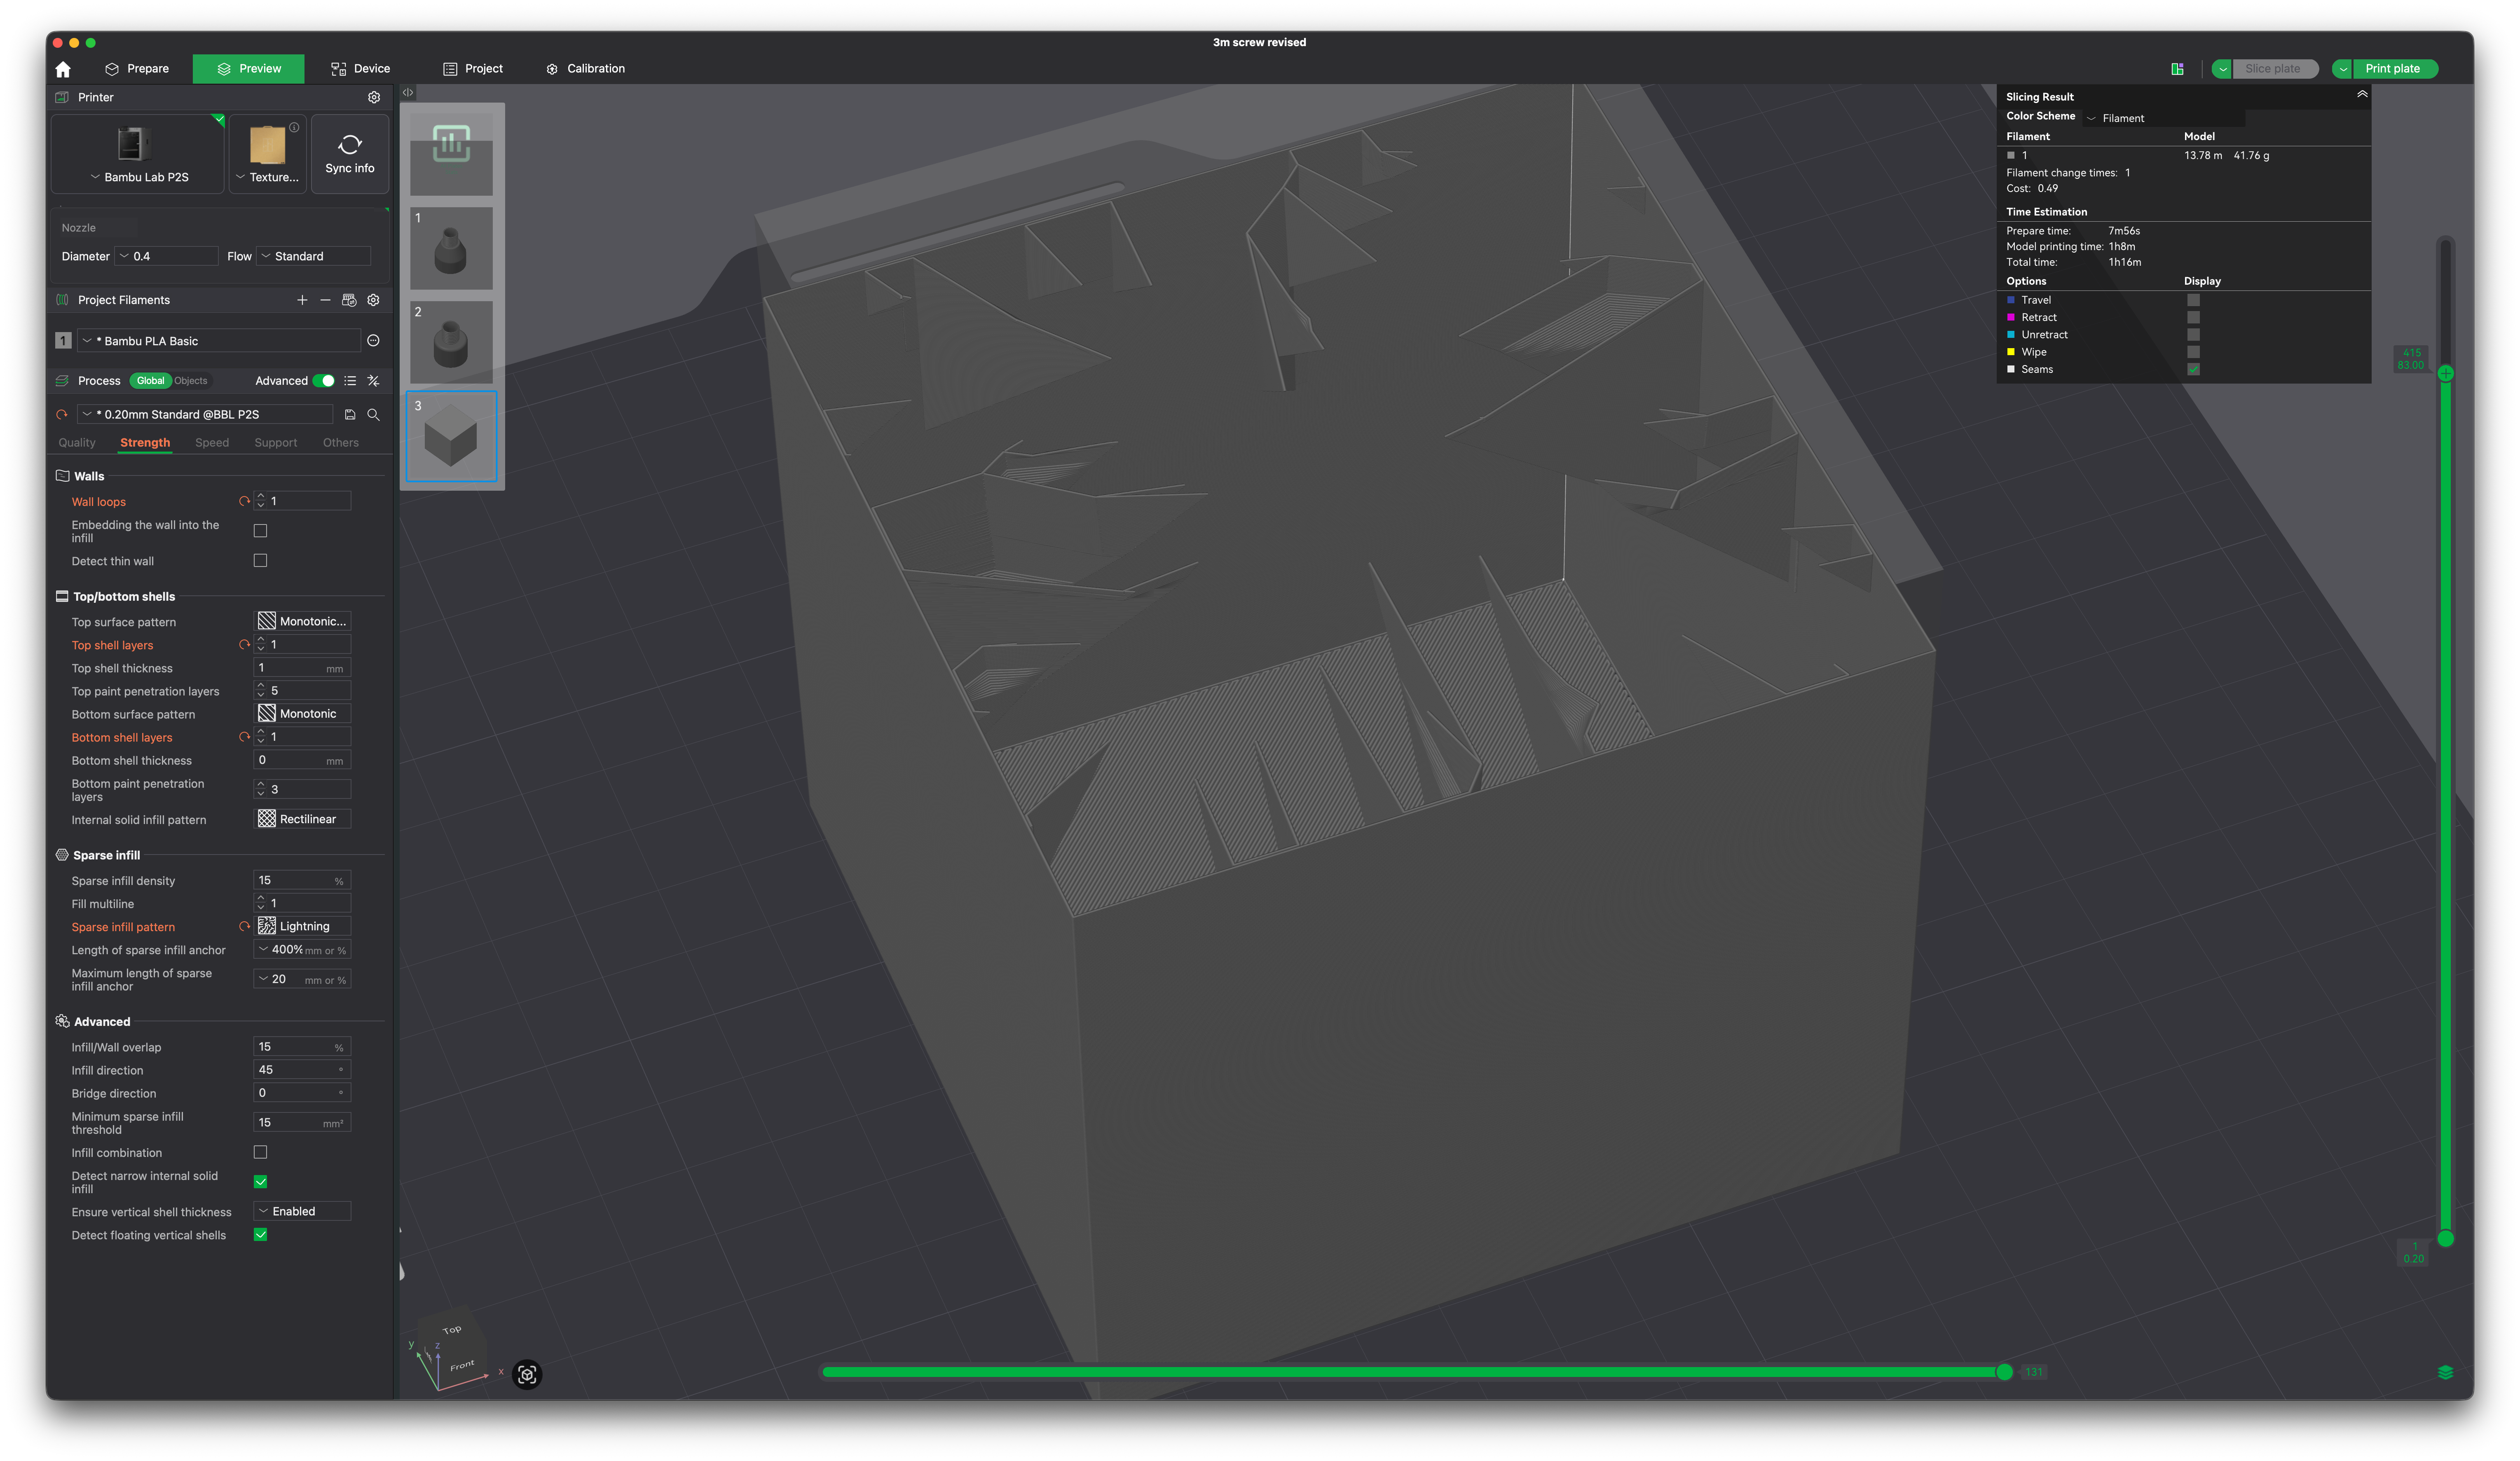Open the Calibration tab
This screenshot has height=1461, width=2520.
[x=586, y=69]
